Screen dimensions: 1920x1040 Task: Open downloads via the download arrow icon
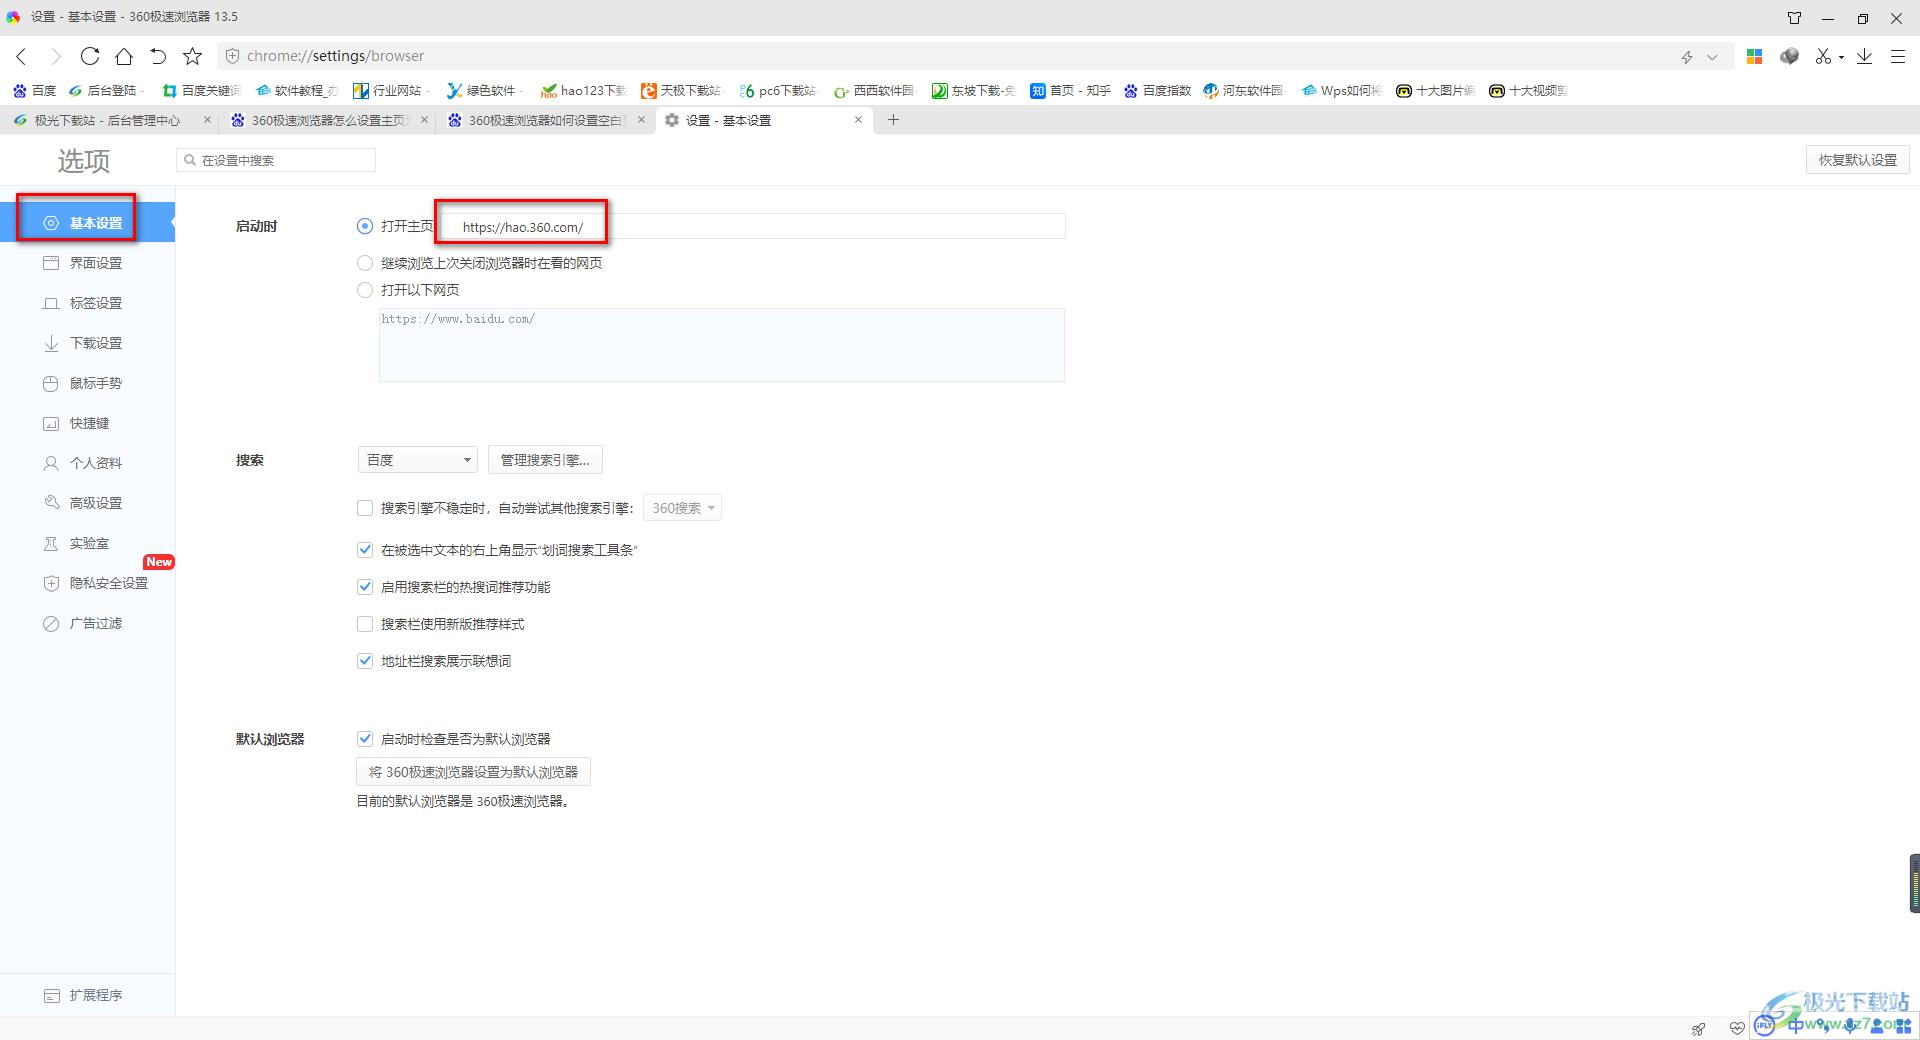(x=1864, y=57)
